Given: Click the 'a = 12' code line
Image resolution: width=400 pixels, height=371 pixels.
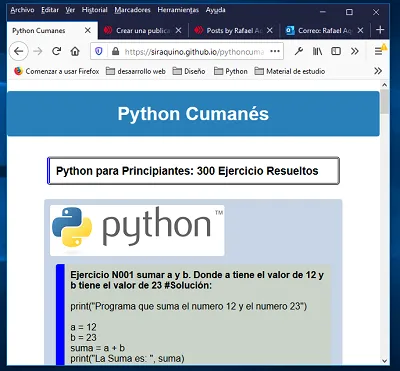Looking at the screenshot, I should (x=83, y=327).
